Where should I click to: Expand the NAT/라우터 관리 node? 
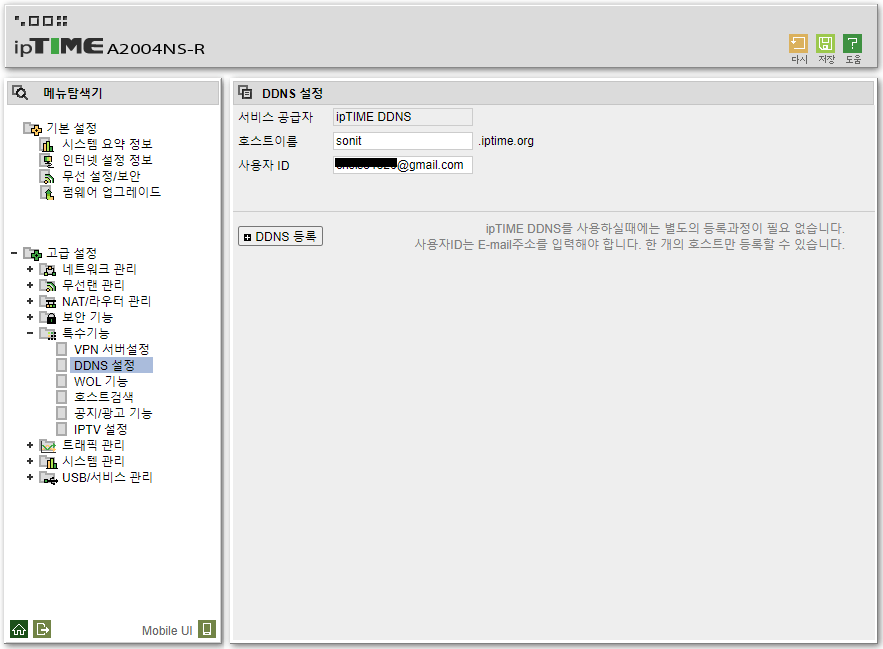(x=30, y=301)
